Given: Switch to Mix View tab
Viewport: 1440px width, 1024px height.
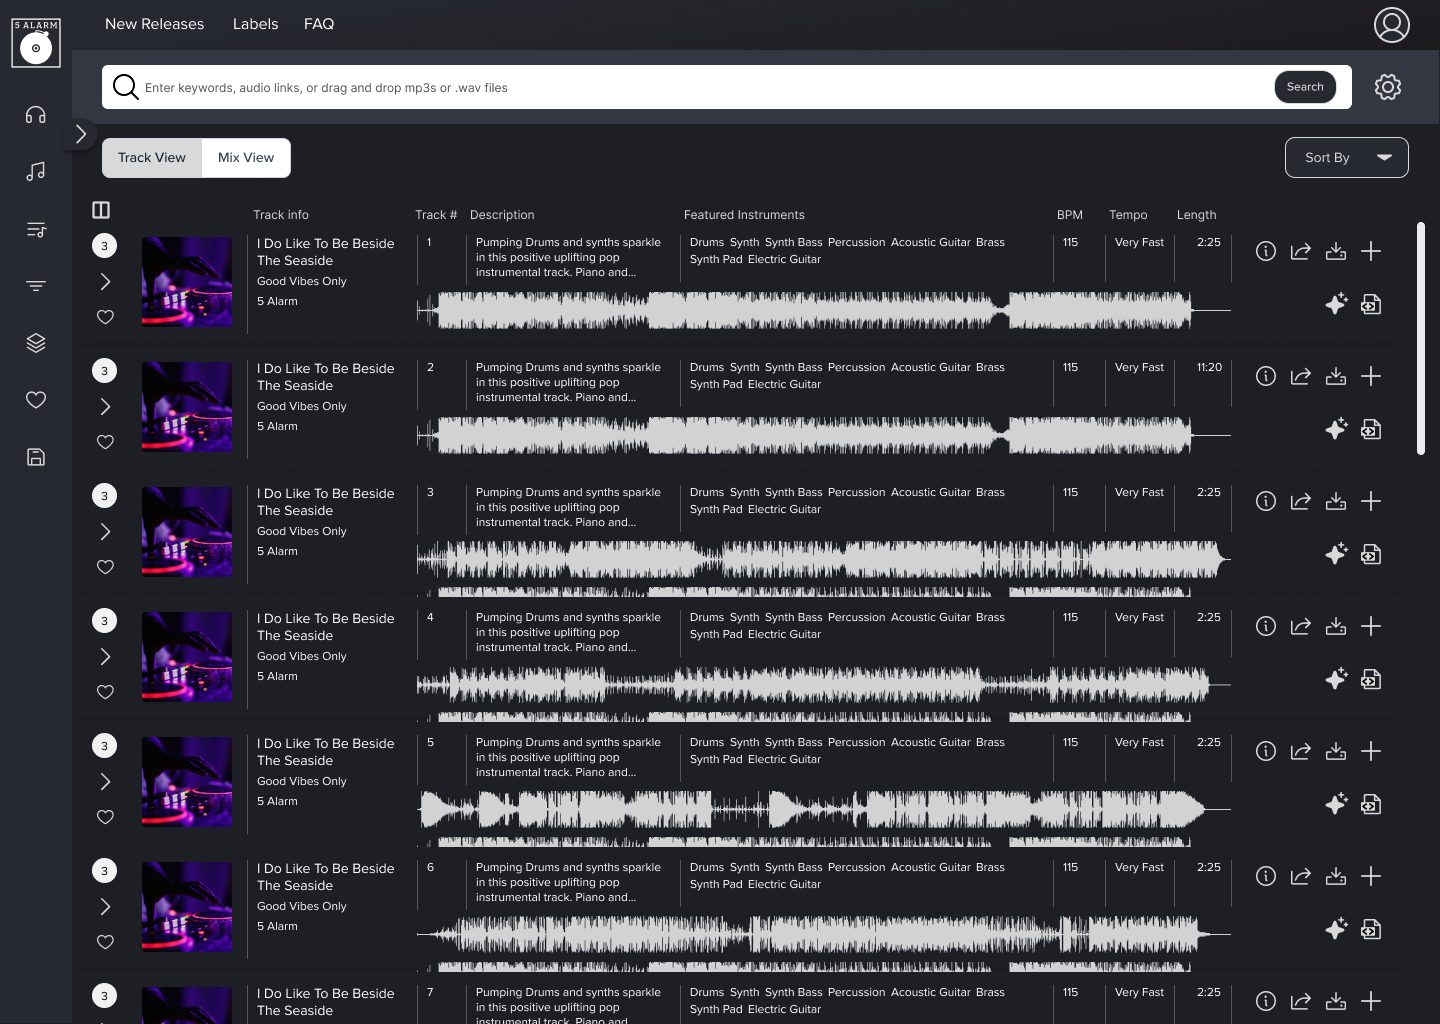Looking at the screenshot, I should point(246,158).
